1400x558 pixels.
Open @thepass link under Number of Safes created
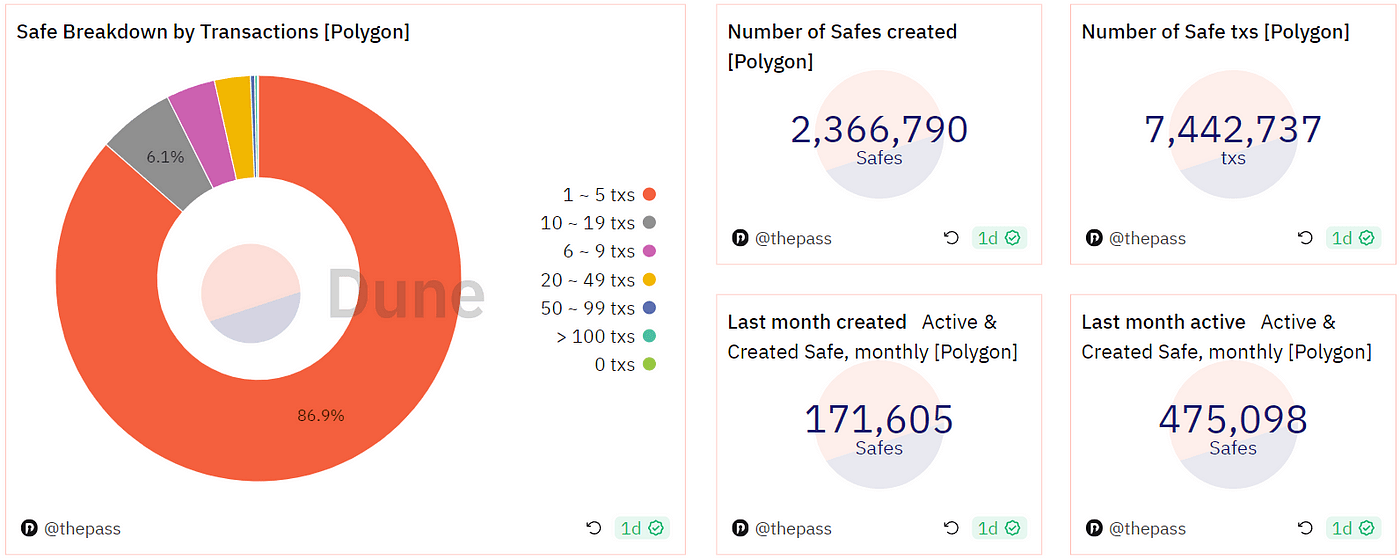pyautogui.click(x=793, y=238)
